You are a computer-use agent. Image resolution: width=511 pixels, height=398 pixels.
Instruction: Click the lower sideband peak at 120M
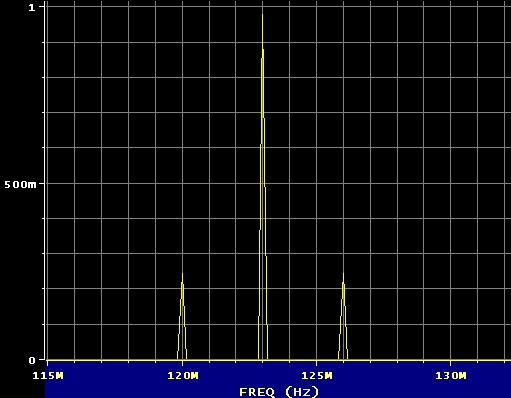(182, 317)
